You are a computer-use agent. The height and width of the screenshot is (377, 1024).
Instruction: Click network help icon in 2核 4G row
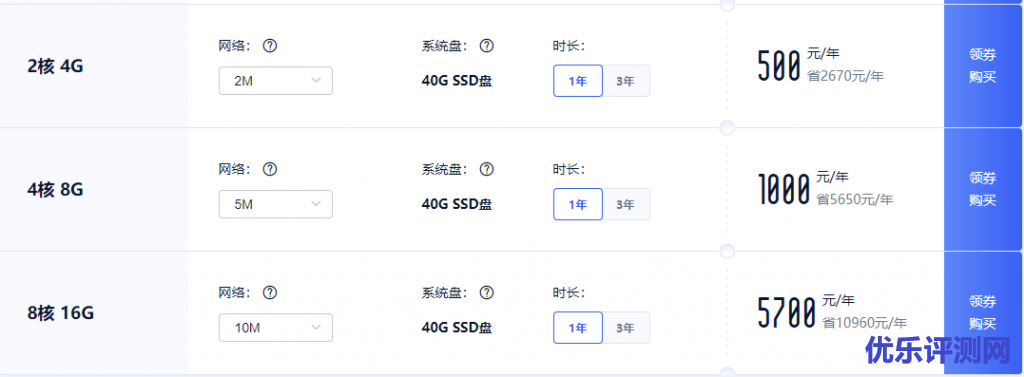(270, 46)
